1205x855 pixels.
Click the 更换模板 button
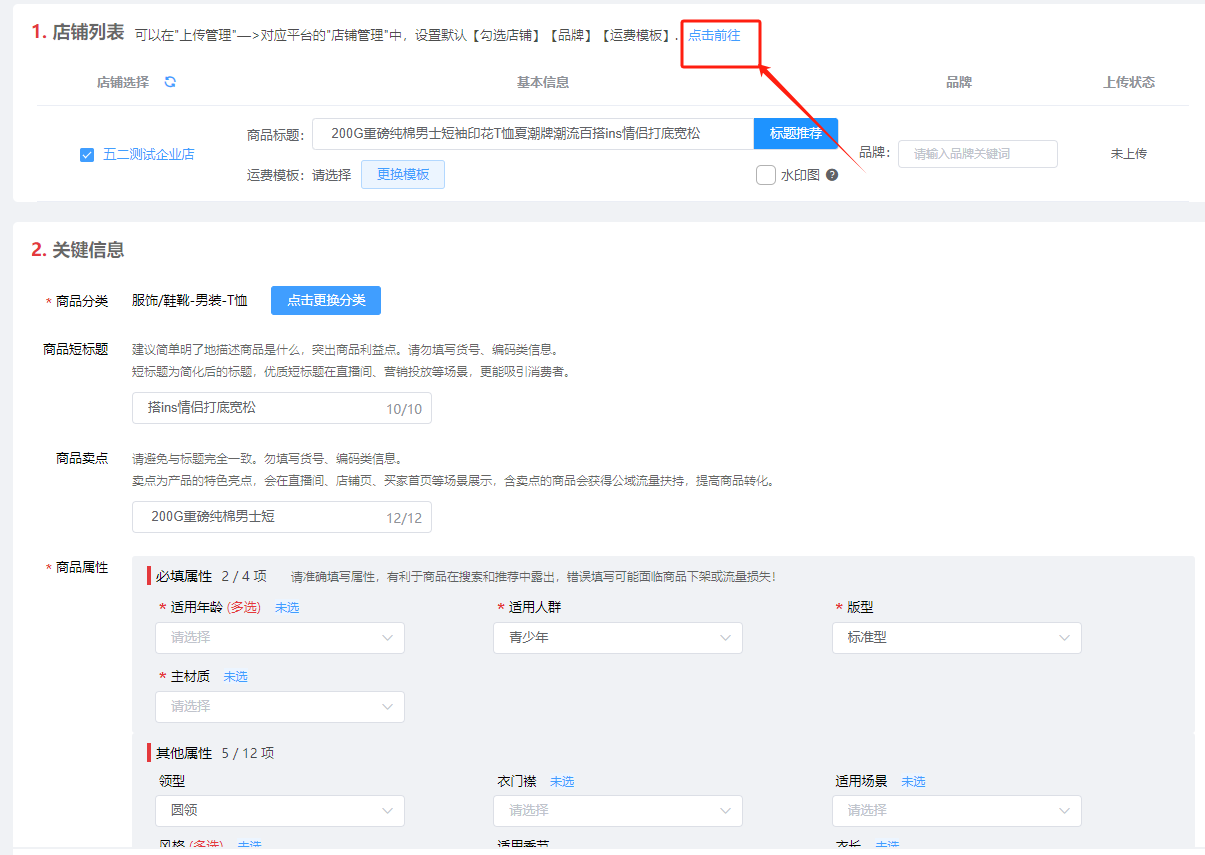point(403,175)
